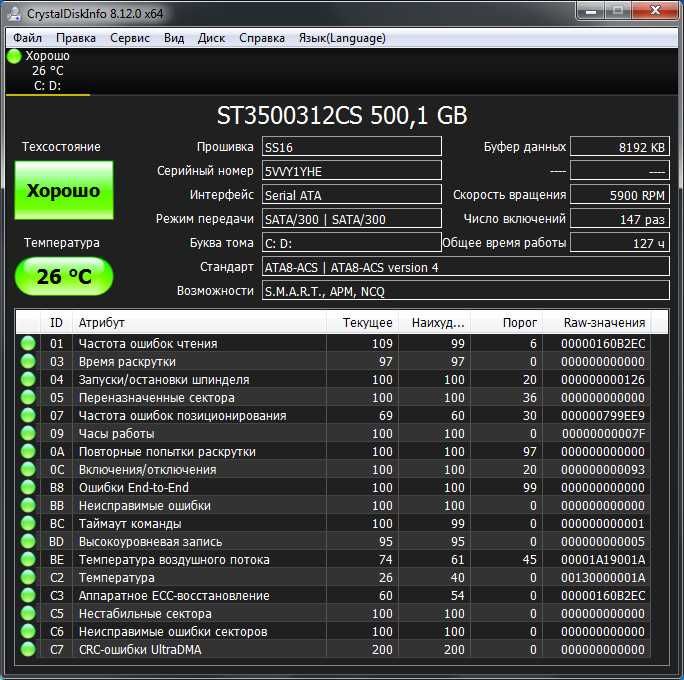Image resolution: width=684 pixels, height=680 pixels.
Task: Click status icon for Температура row C2
Action: pos(28,577)
